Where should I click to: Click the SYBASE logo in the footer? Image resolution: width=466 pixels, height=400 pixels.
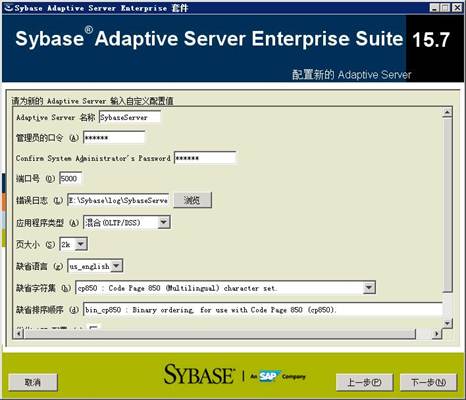point(199,374)
